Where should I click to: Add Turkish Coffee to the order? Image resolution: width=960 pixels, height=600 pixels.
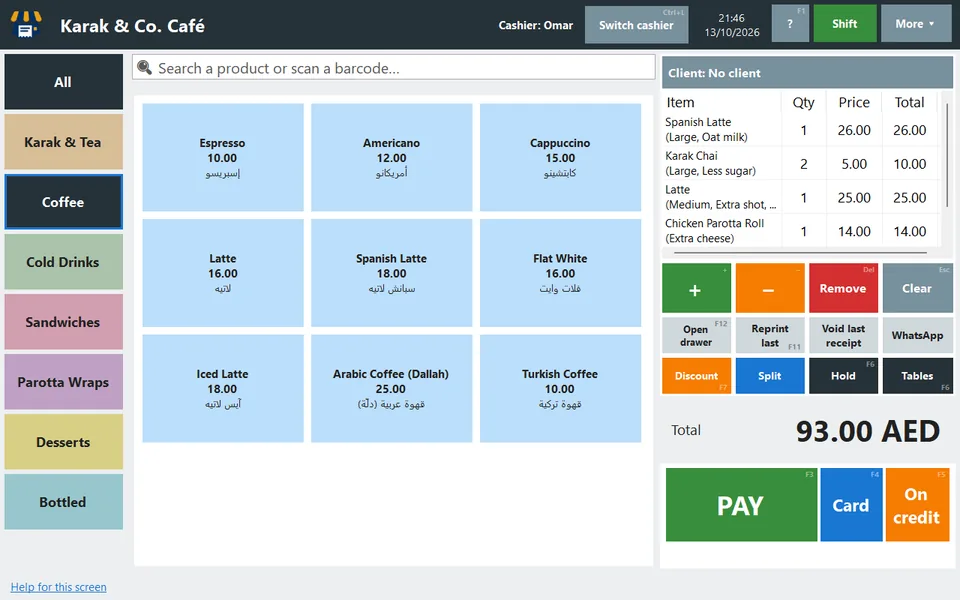tap(560, 388)
